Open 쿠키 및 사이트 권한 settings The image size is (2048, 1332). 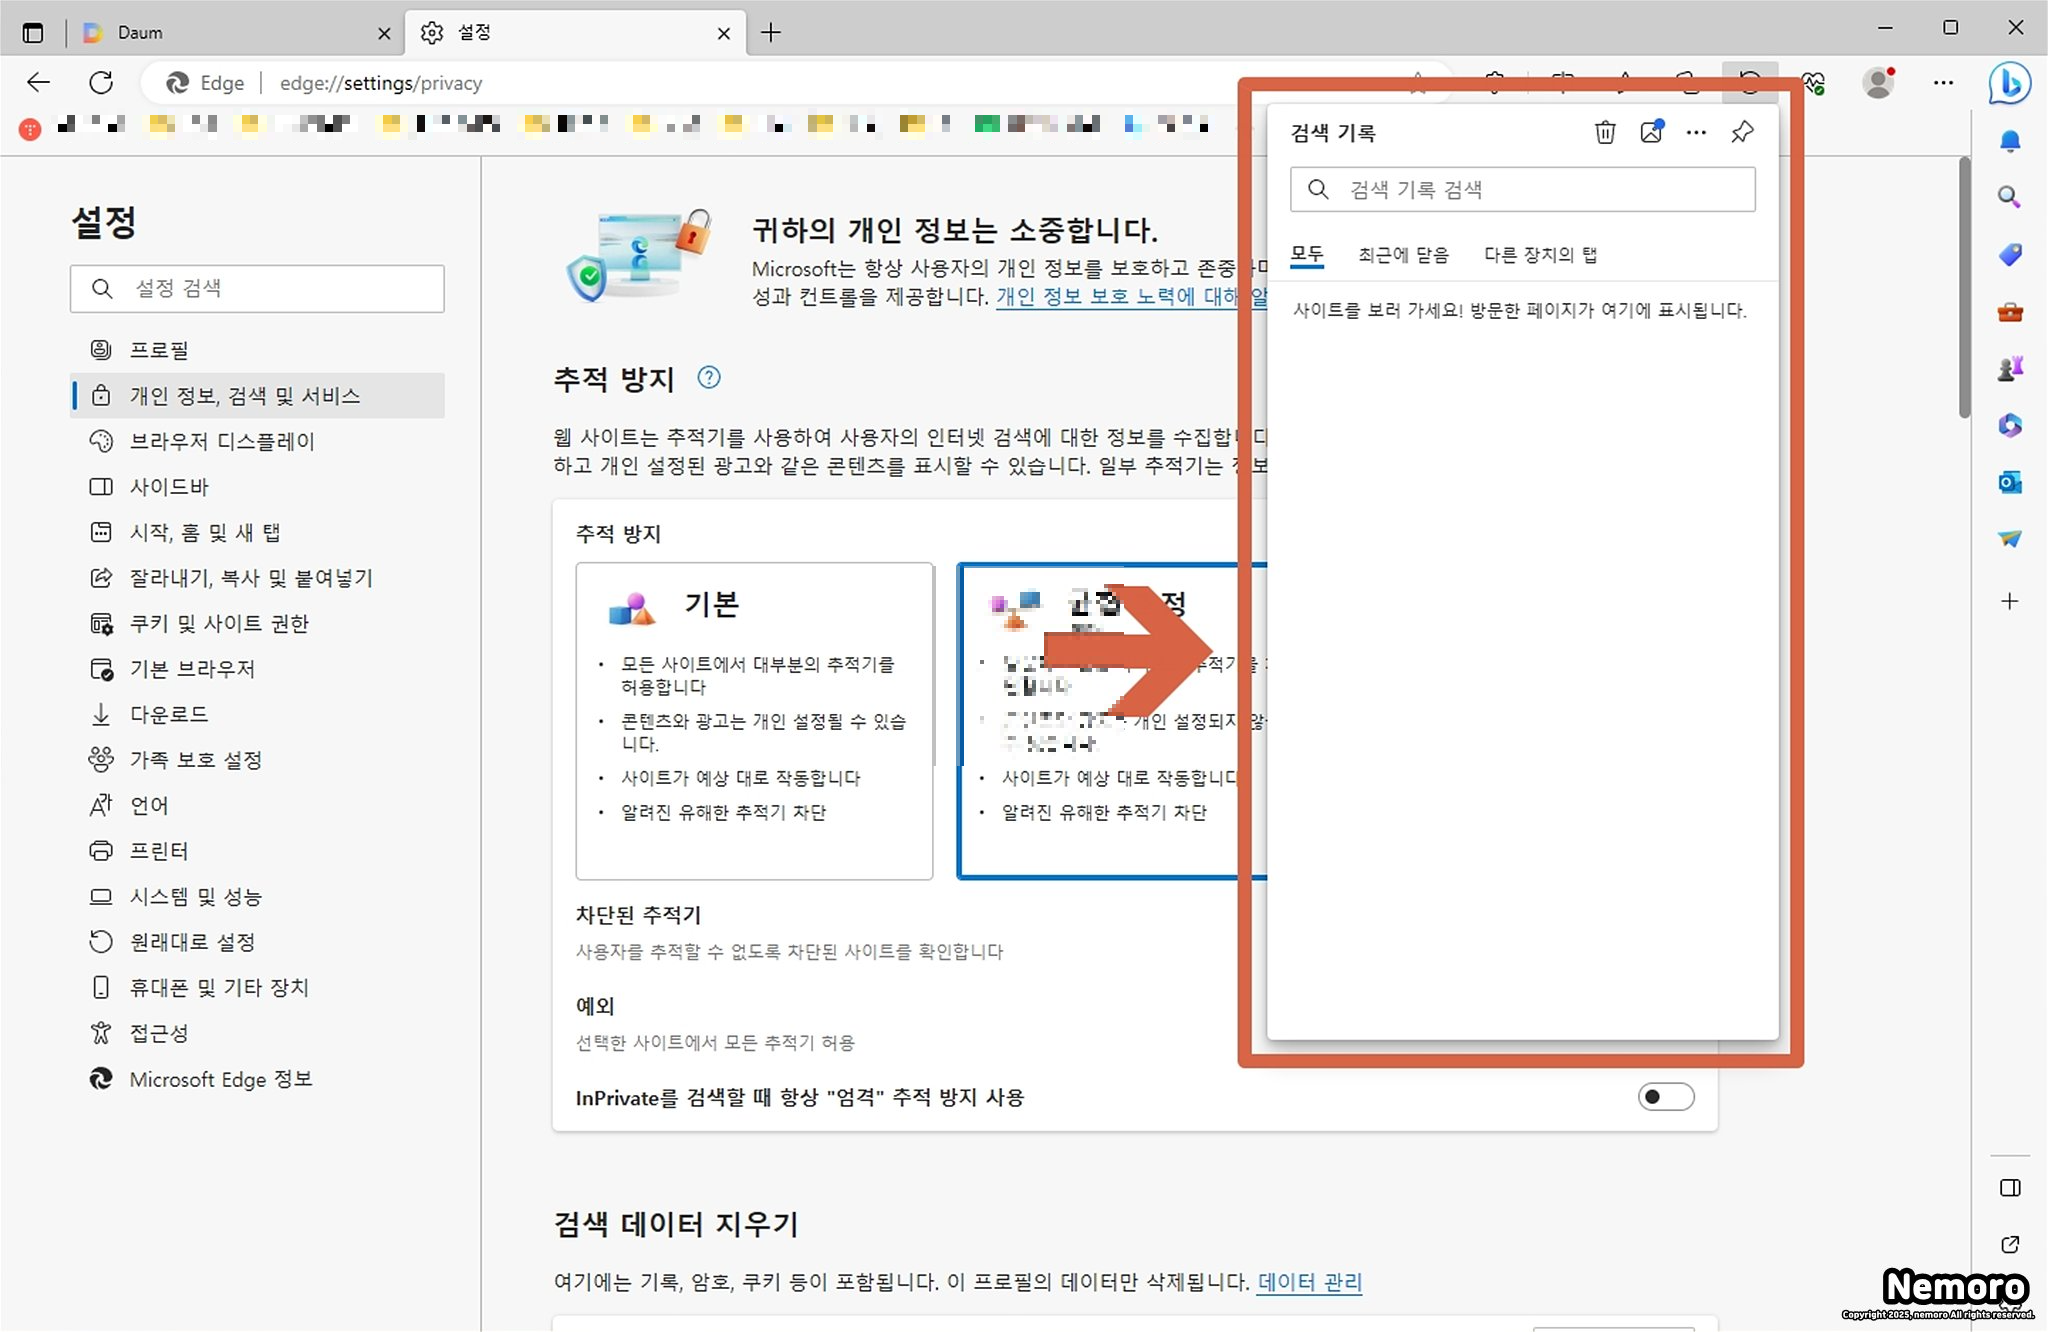point(218,624)
